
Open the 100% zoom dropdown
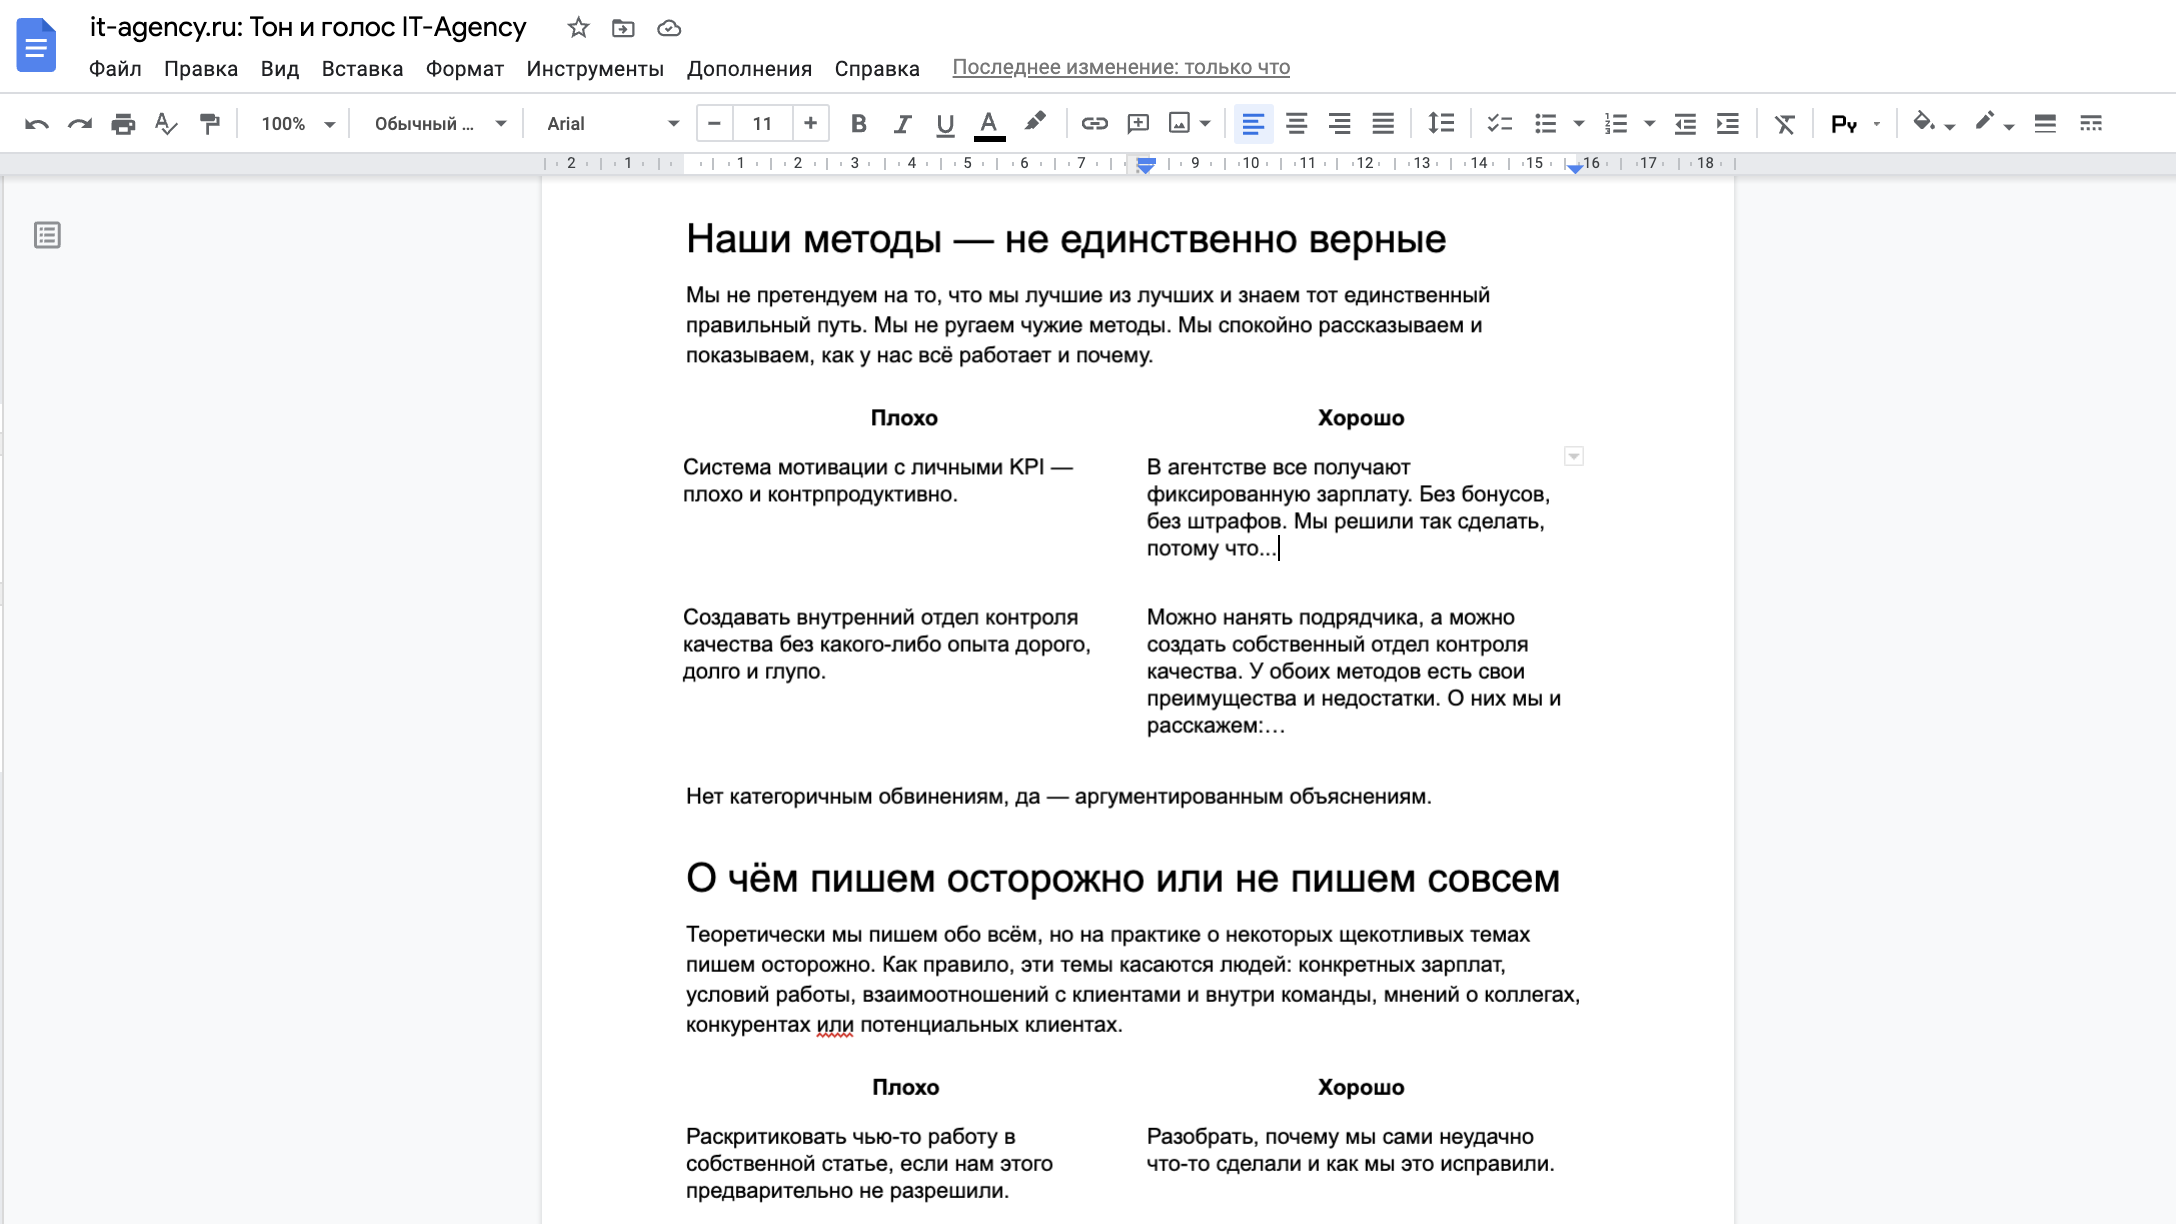[297, 124]
